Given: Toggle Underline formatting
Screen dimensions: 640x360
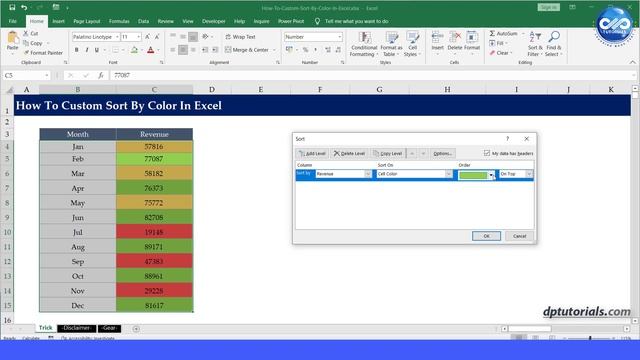Looking at the screenshot, I should [x=97, y=50].
